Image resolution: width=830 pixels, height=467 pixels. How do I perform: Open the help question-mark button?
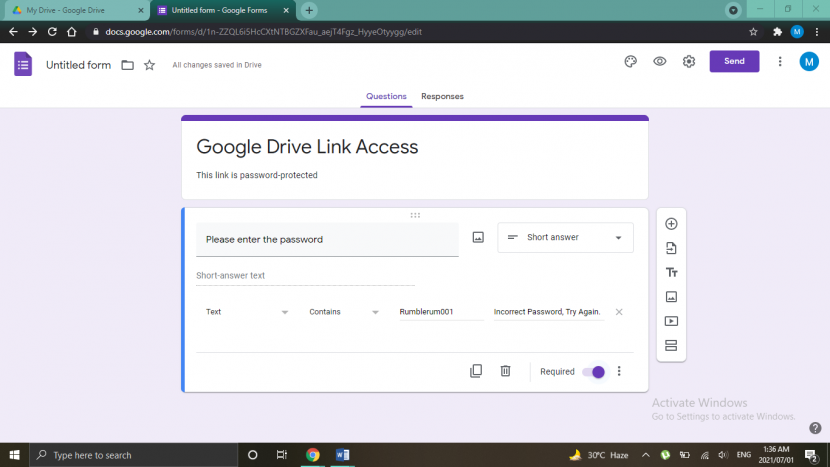(815, 428)
